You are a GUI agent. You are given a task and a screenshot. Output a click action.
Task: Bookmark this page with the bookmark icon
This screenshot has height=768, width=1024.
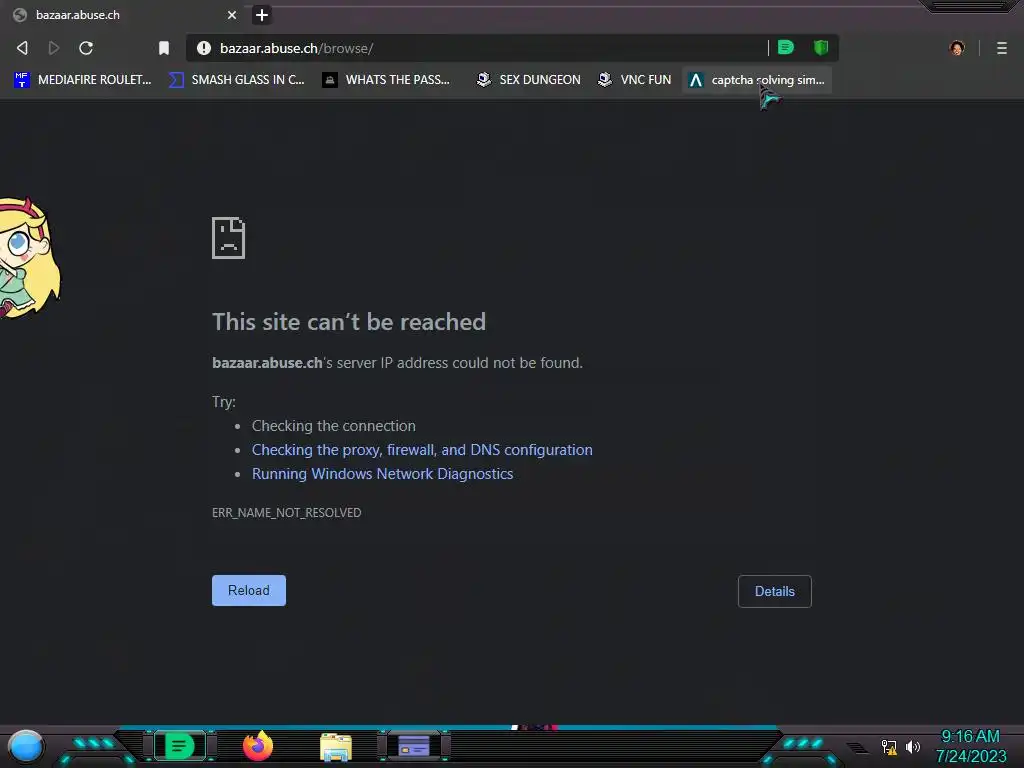pos(164,48)
